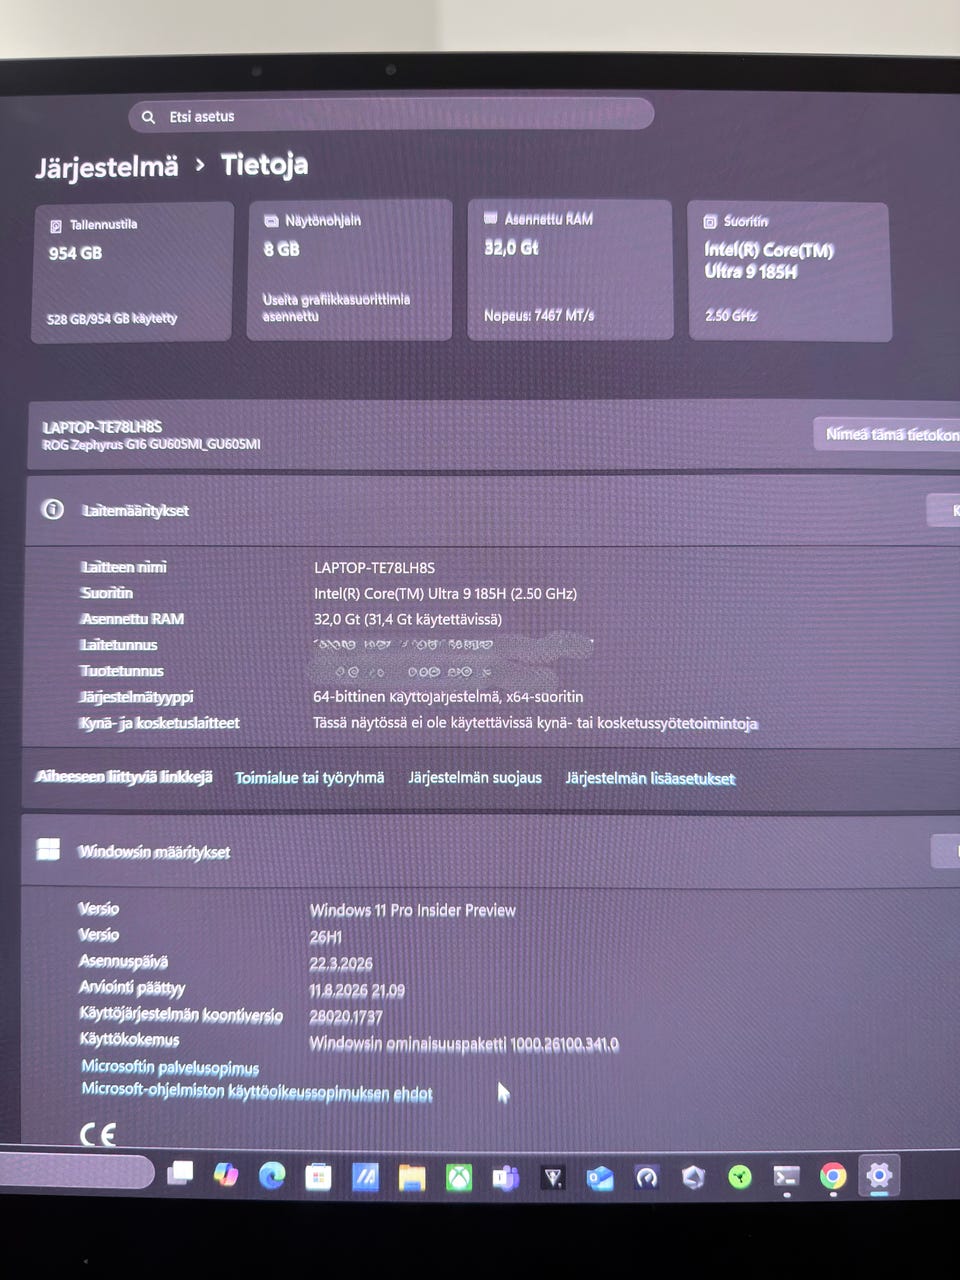
Task: Launch Copilot from the taskbar
Action: pyautogui.click(x=226, y=1175)
